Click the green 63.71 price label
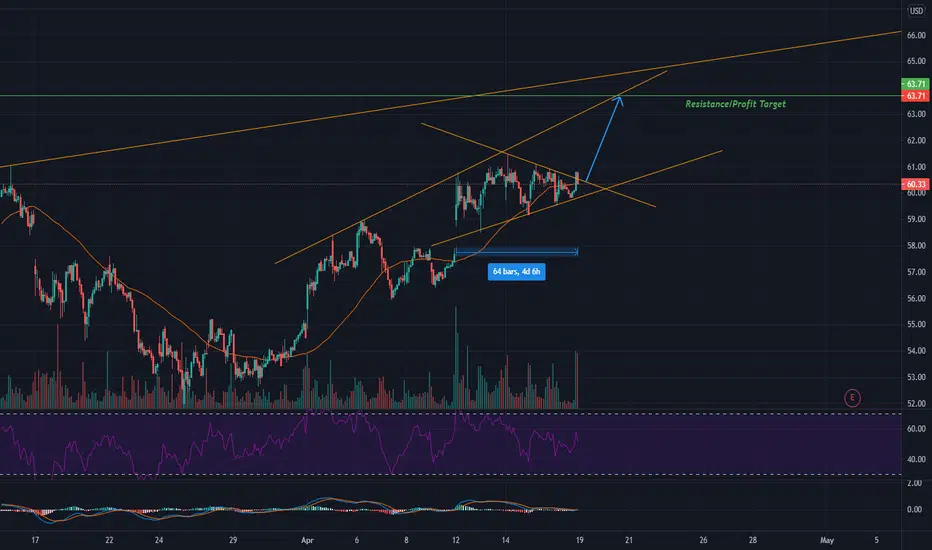 pos(915,84)
